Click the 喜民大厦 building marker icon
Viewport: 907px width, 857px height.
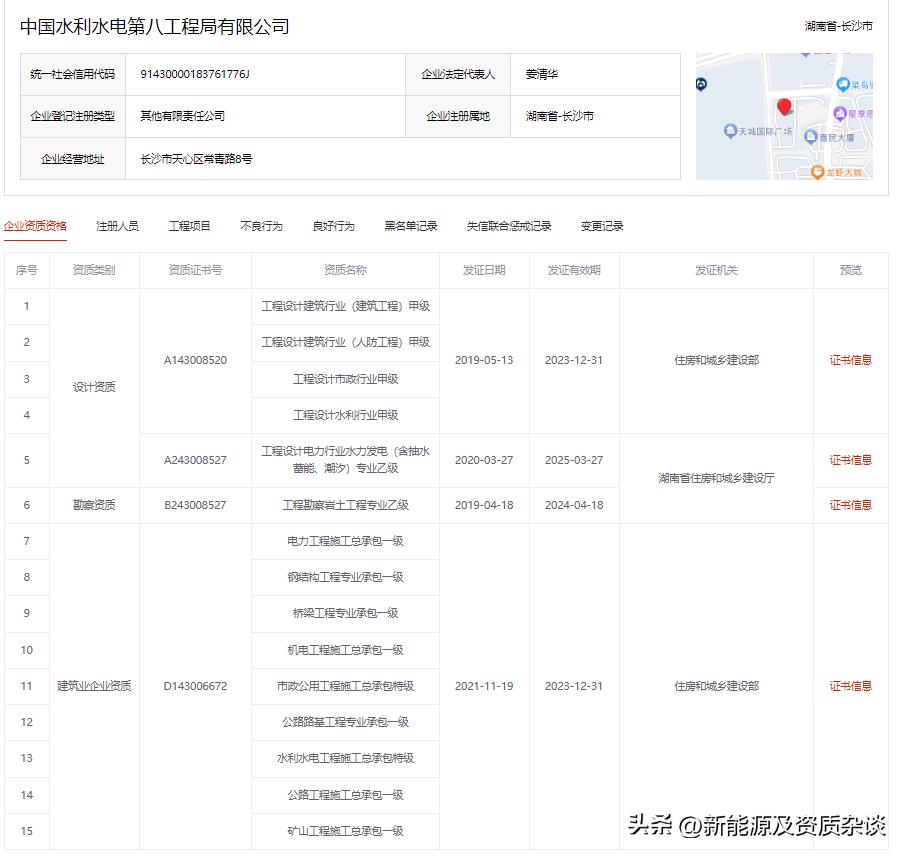pyautogui.click(x=811, y=137)
